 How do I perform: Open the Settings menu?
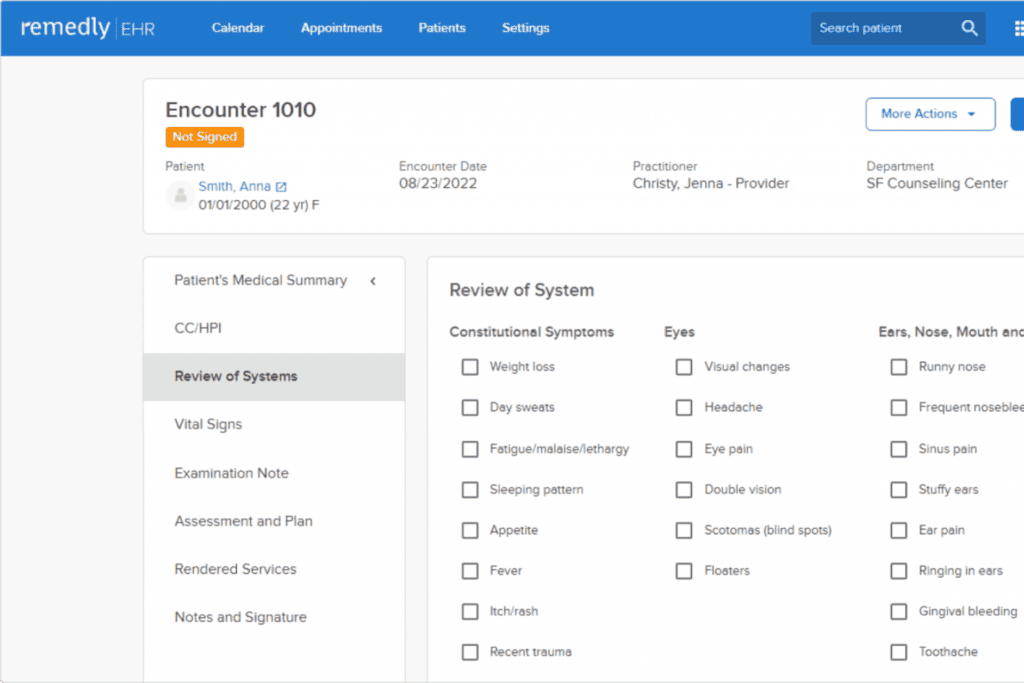click(525, 28)
